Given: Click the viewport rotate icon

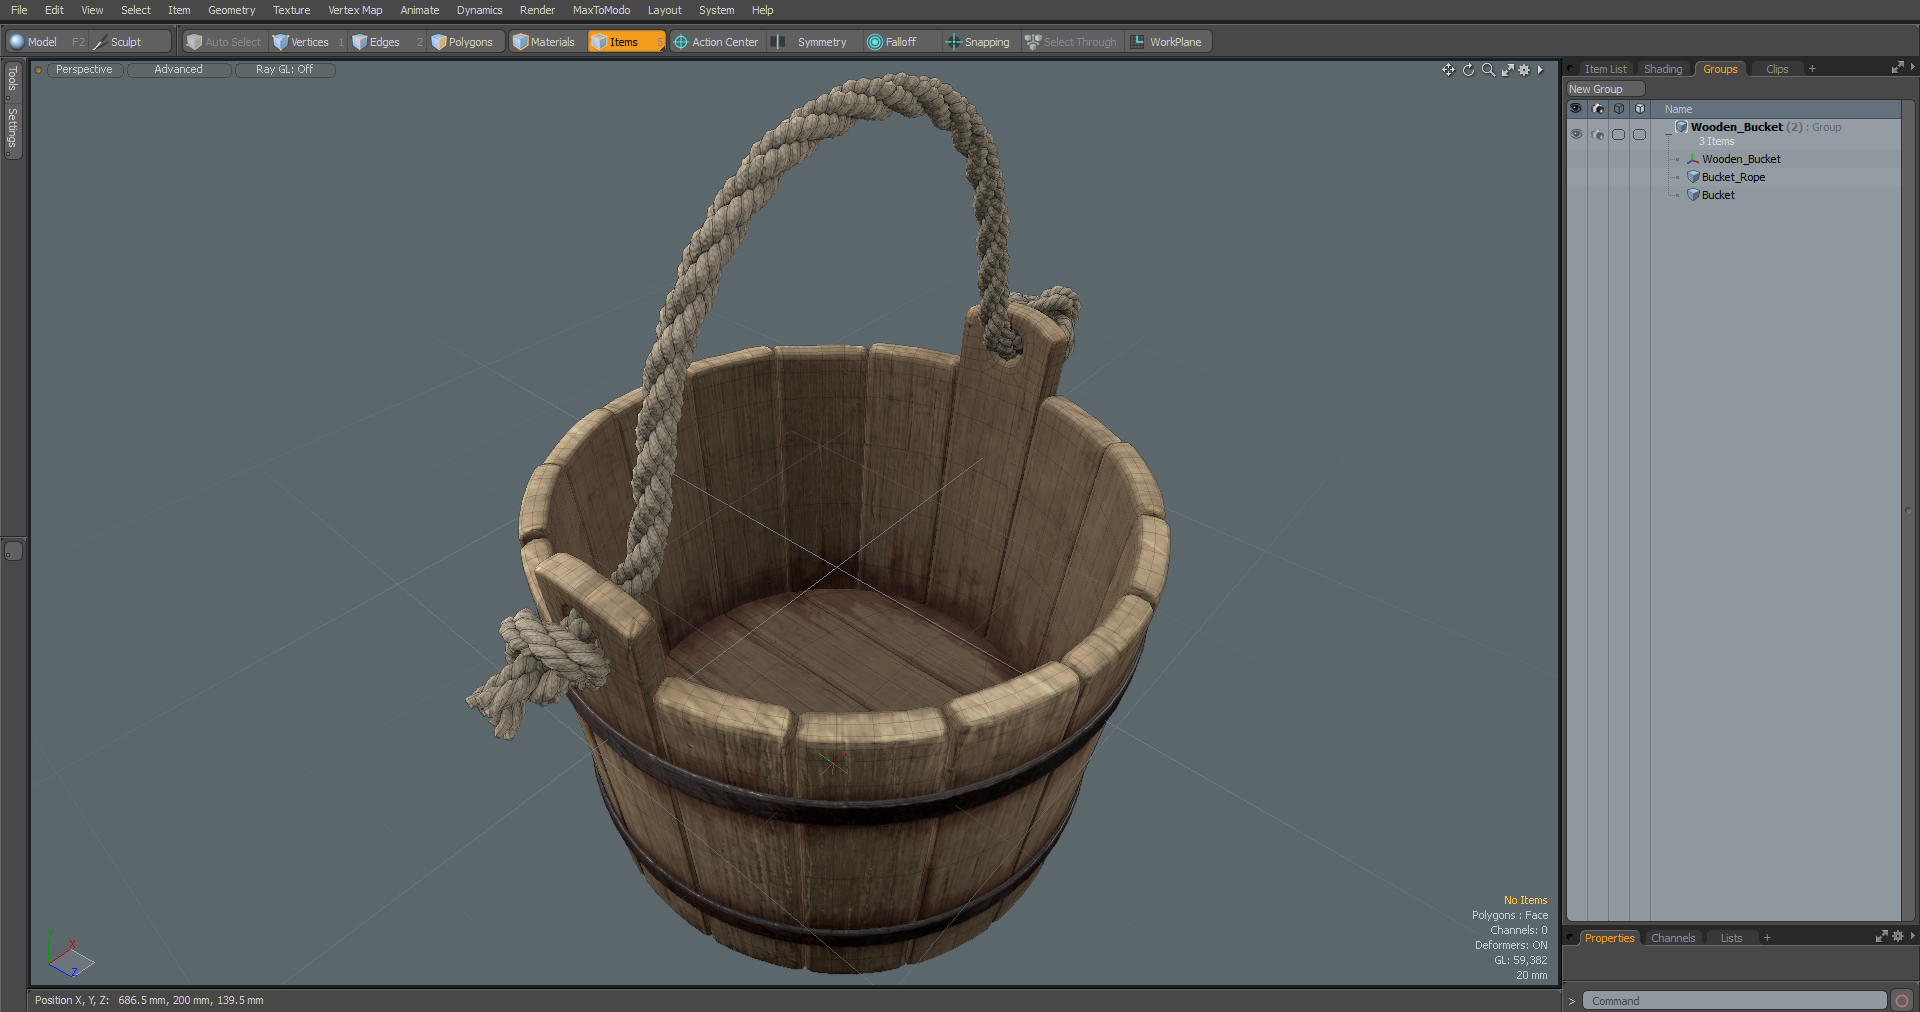Looking at the screenshot, I should pyautogui.click(x=1468, y=70).
